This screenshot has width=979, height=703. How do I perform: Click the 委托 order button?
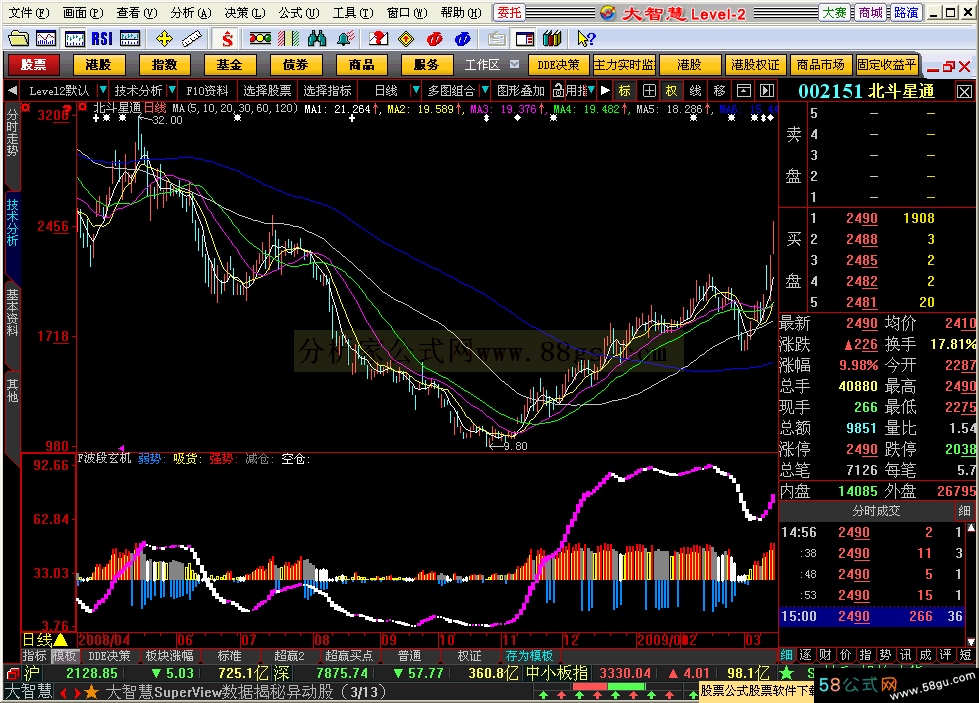(x=509, y=12)
